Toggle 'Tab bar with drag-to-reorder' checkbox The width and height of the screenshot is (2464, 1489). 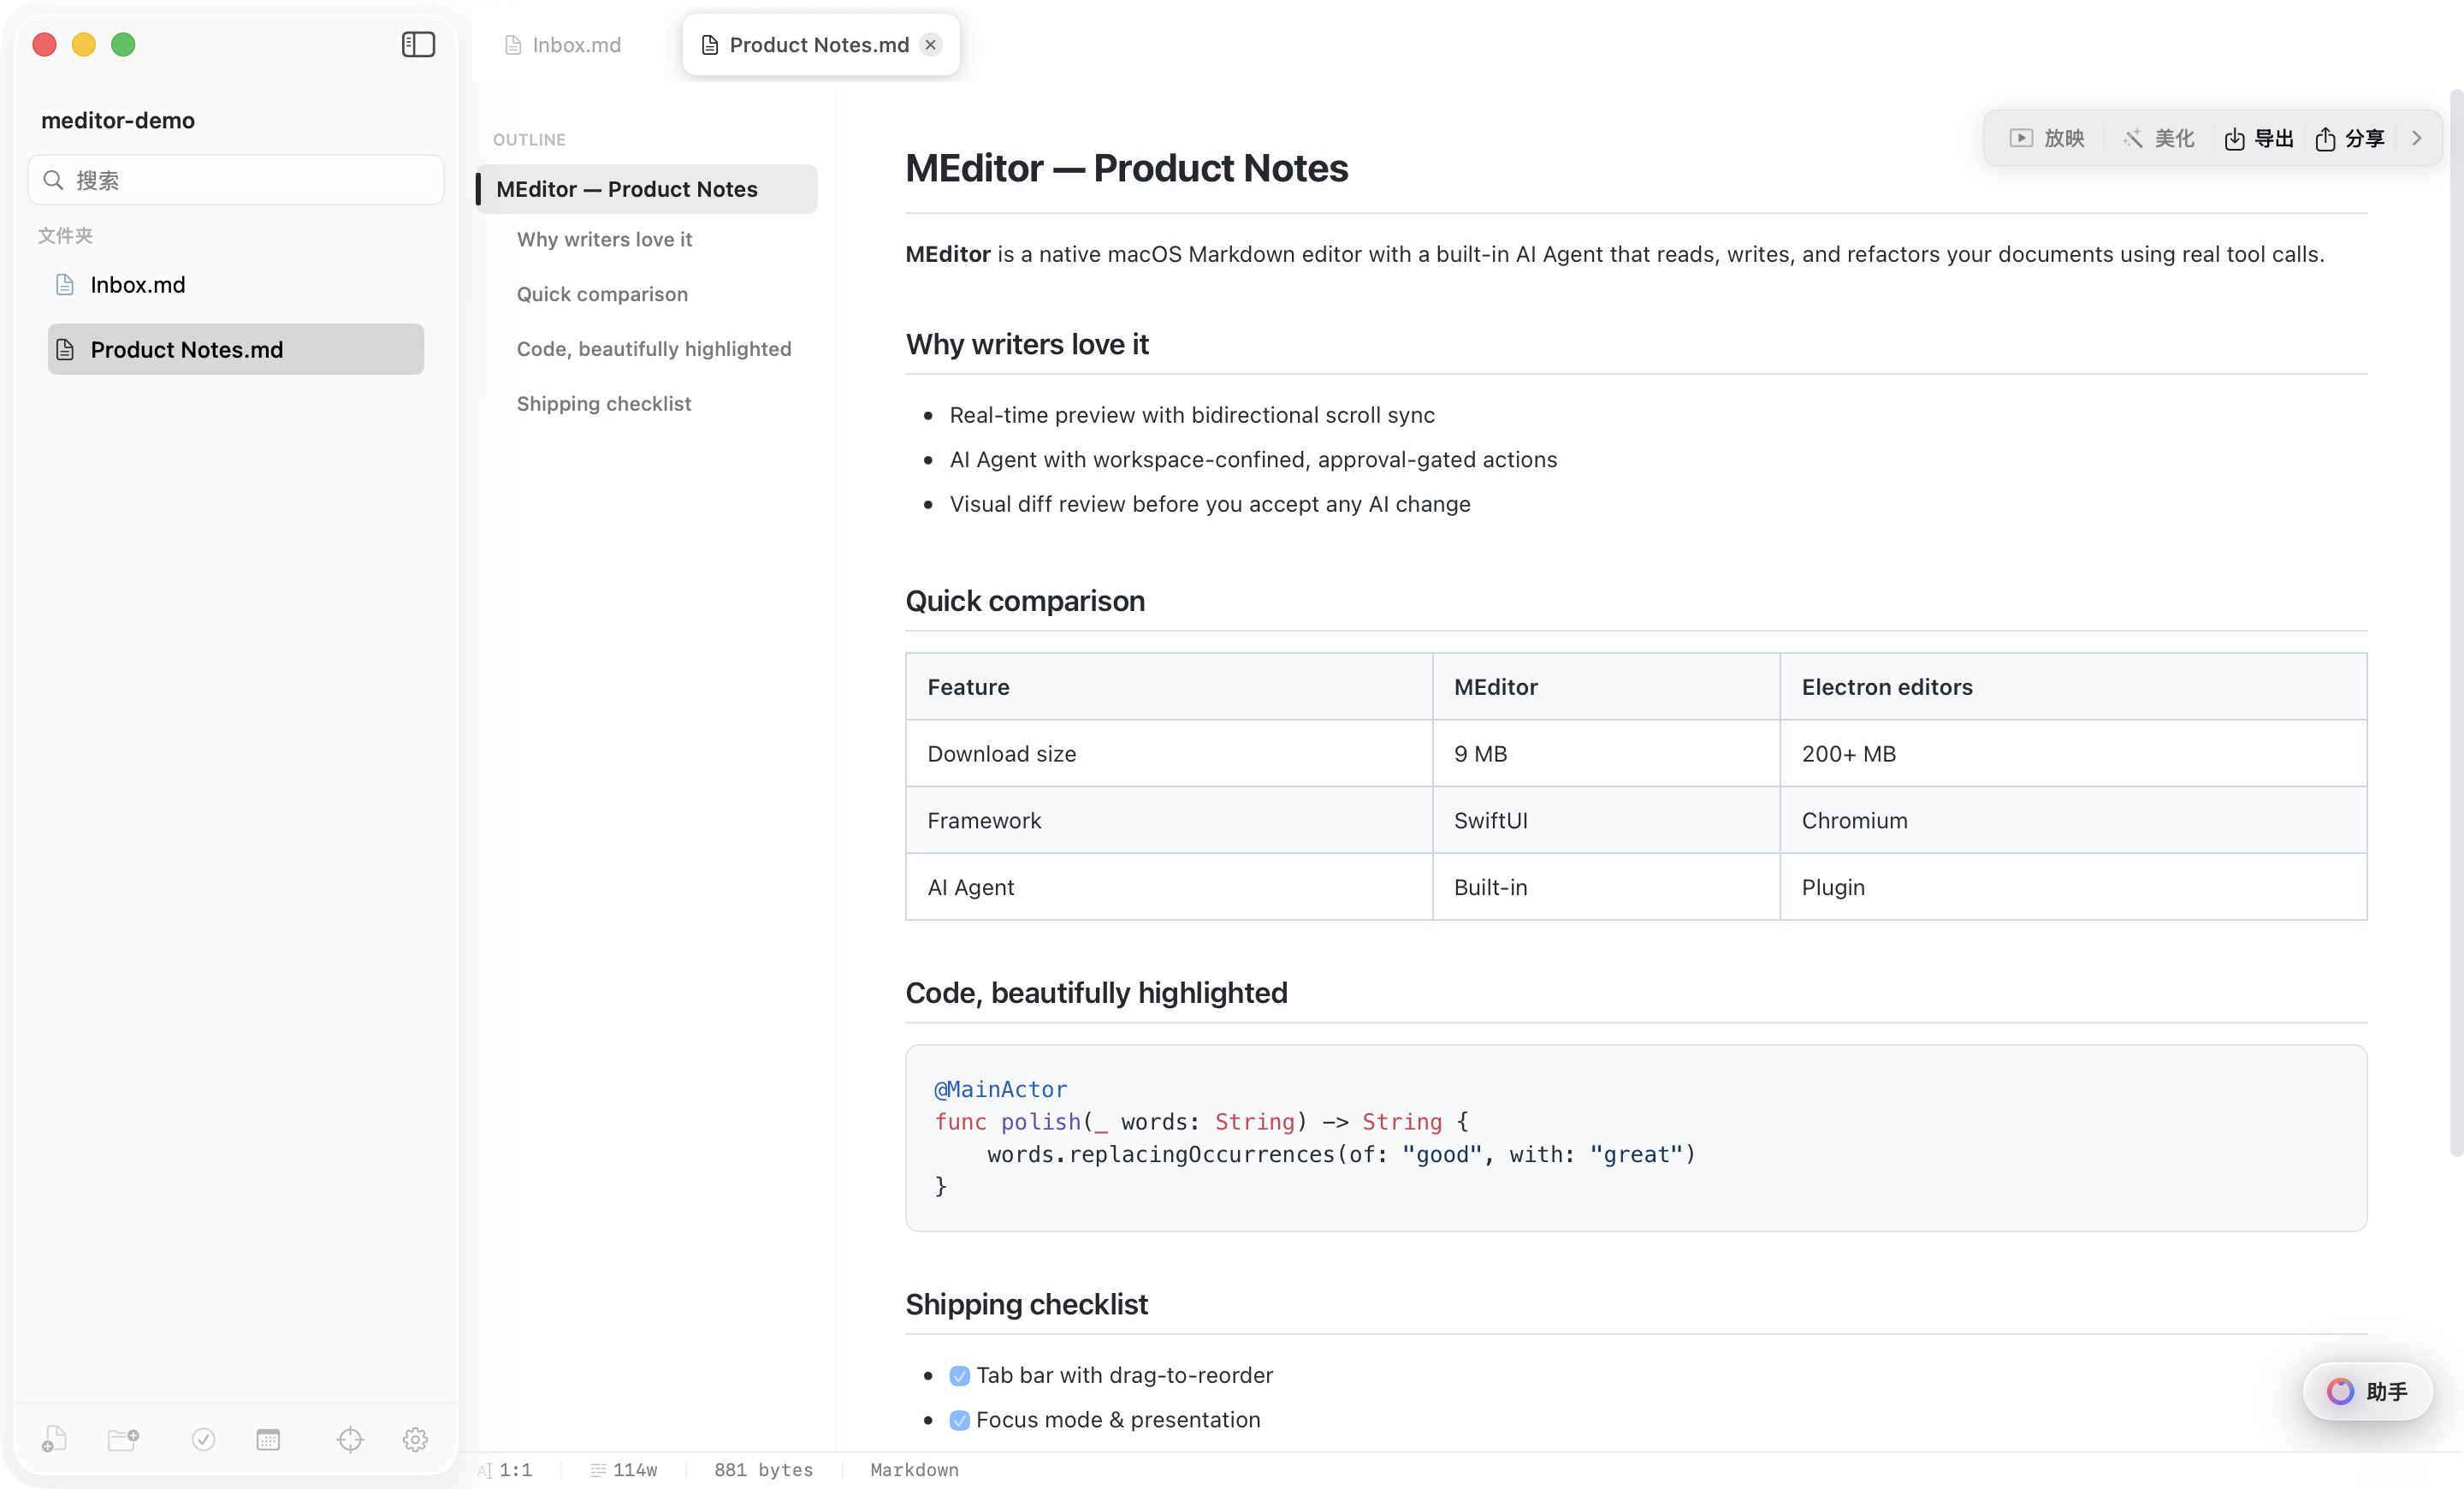coord(959,1376)
